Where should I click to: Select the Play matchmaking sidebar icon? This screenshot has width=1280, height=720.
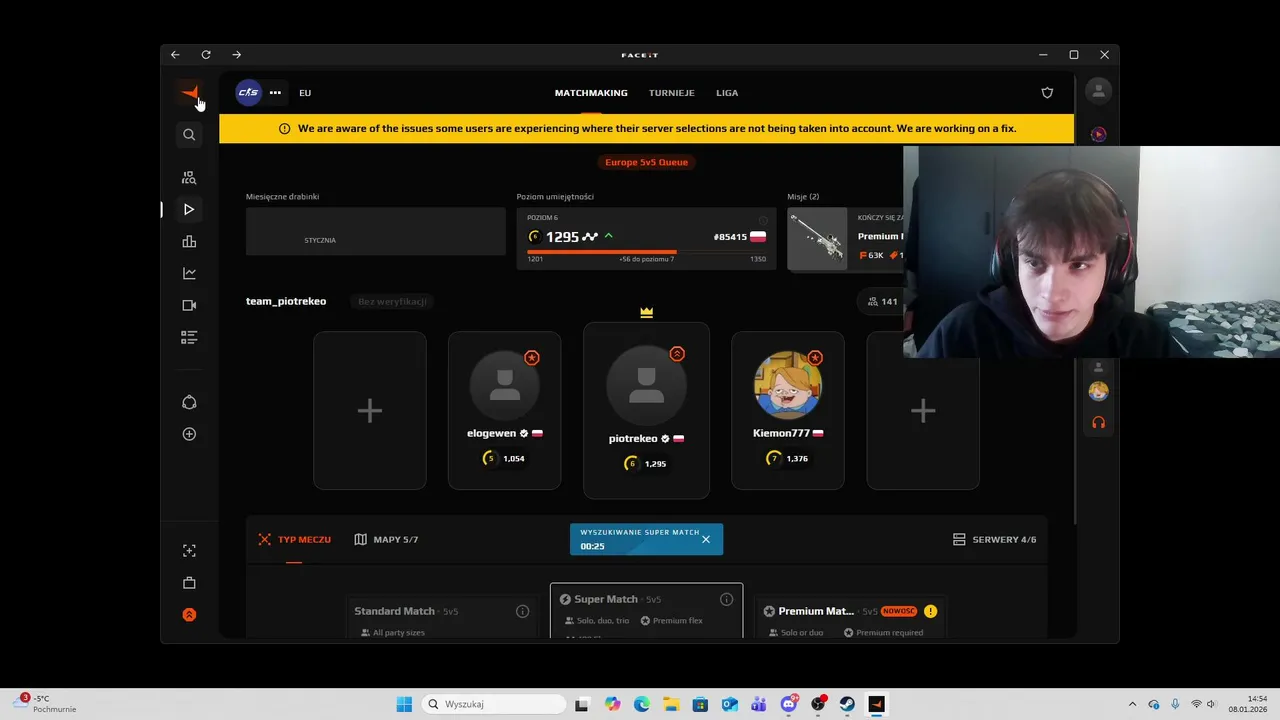click(189, 209)
